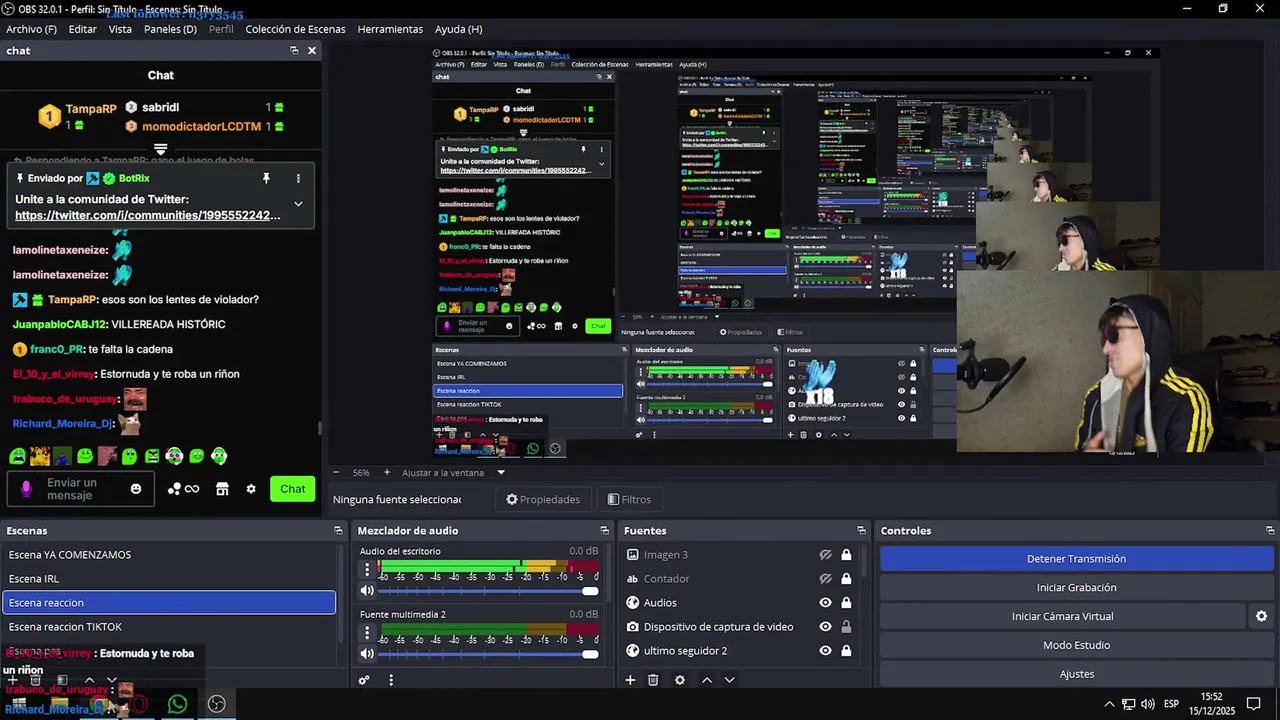Adjust Audio del escritorio volume slider
Screen dimensions: 1280x720
coord(488,591)
